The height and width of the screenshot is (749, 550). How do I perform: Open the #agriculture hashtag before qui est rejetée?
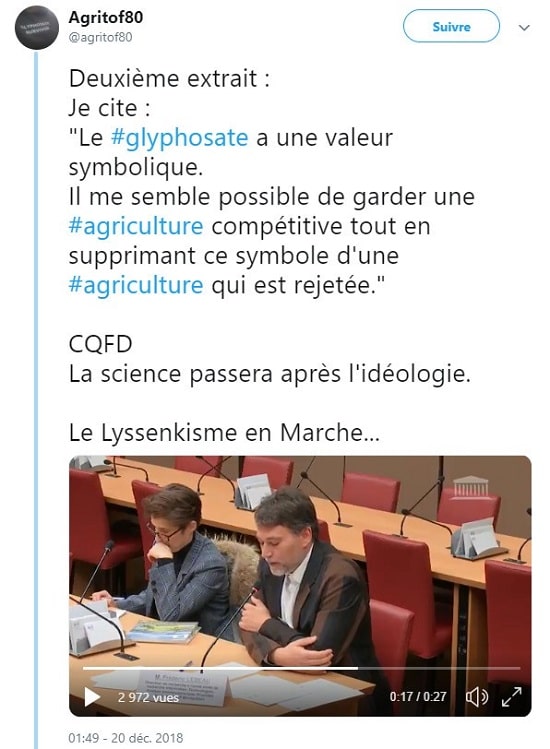[x=136, y=285]
